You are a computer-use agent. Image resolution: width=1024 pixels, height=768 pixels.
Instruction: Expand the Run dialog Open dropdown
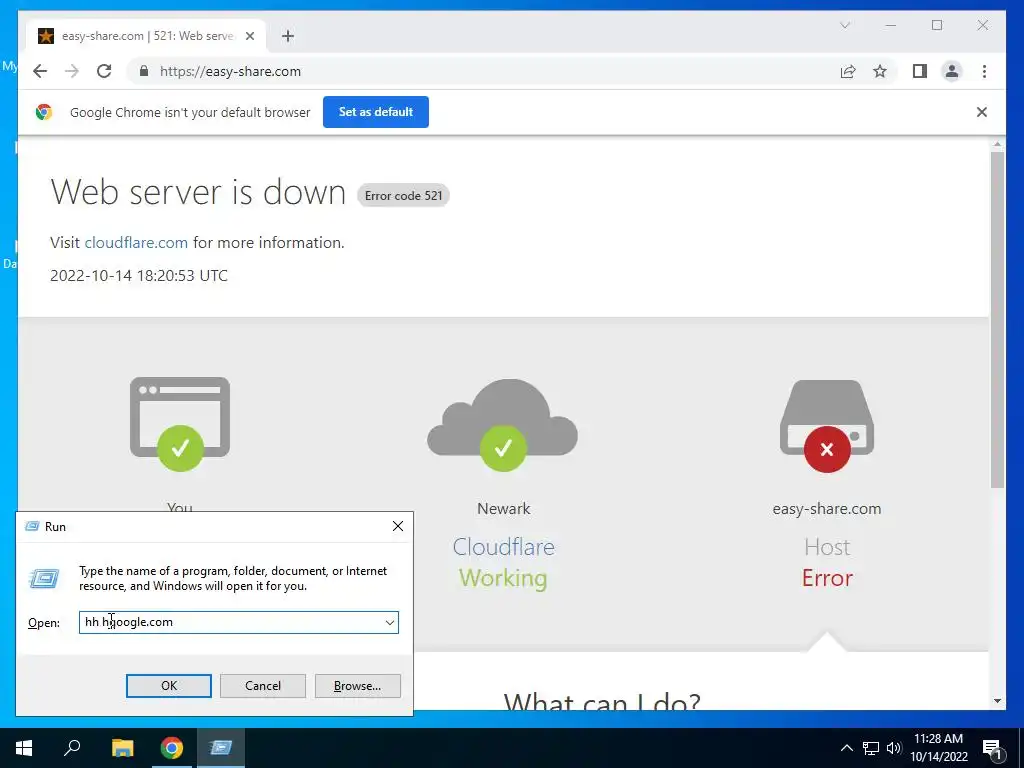(x=390, y=622)
